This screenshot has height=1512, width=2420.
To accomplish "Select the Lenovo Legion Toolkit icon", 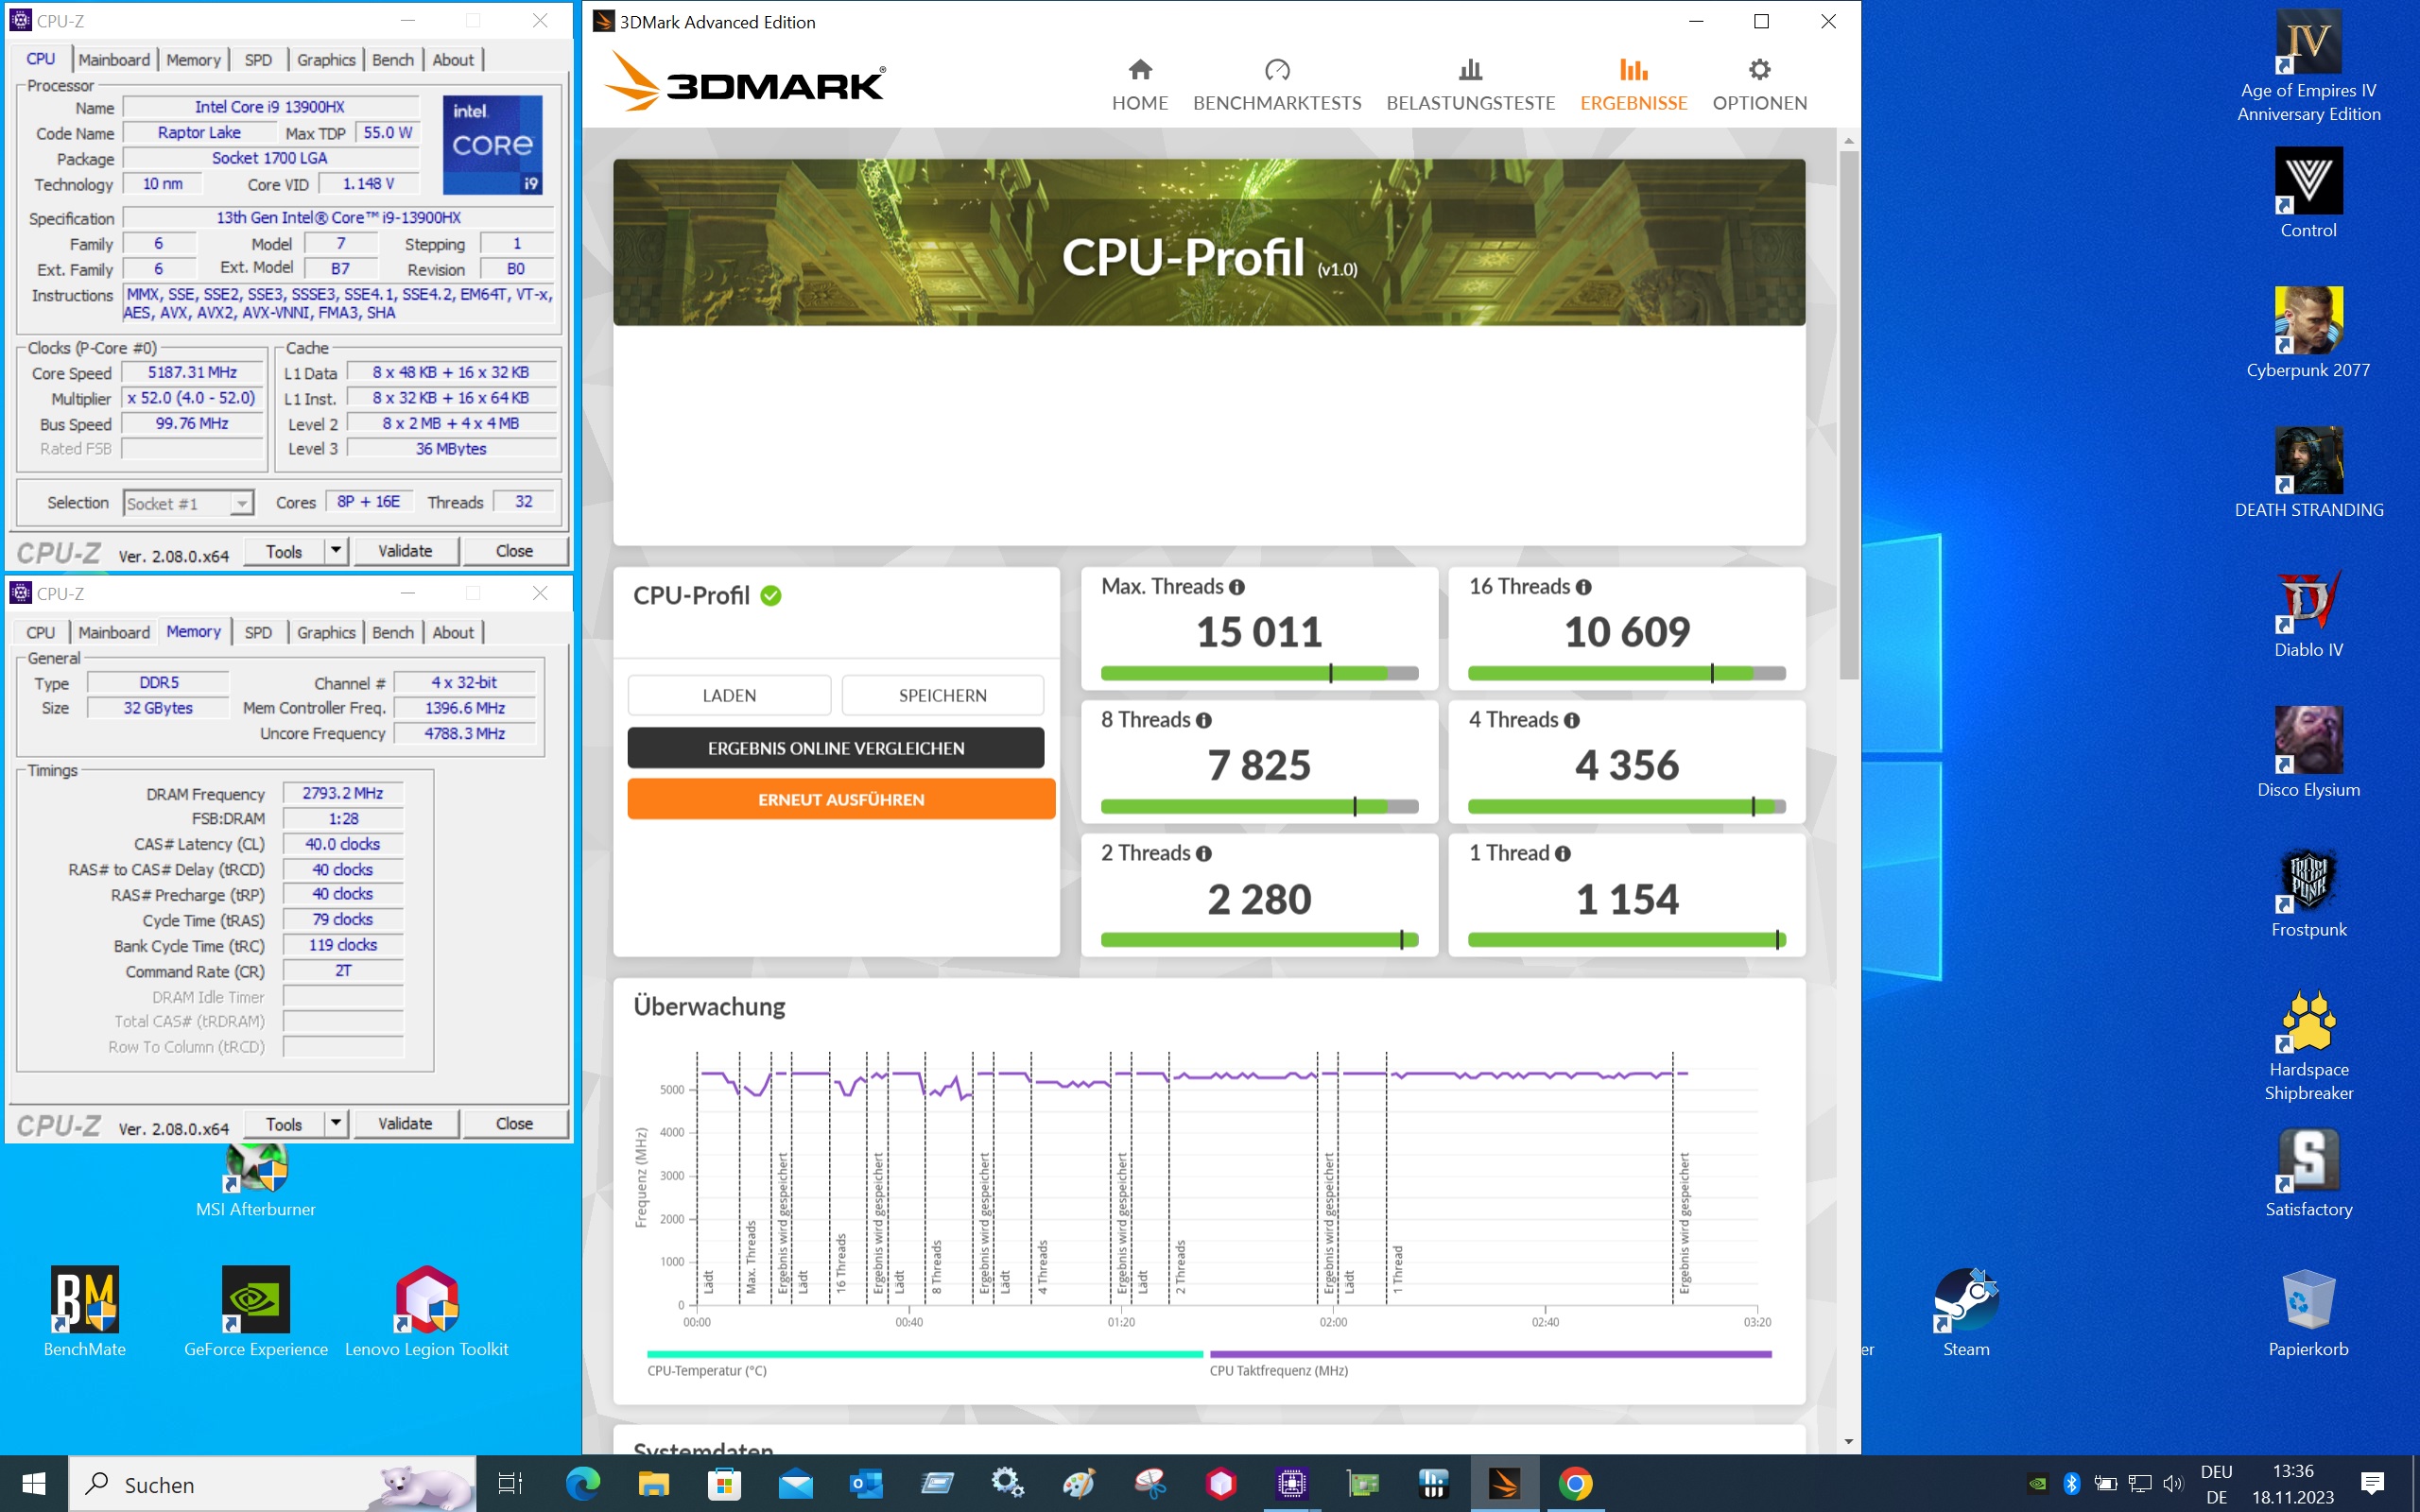I will [x=427, y=1313].
